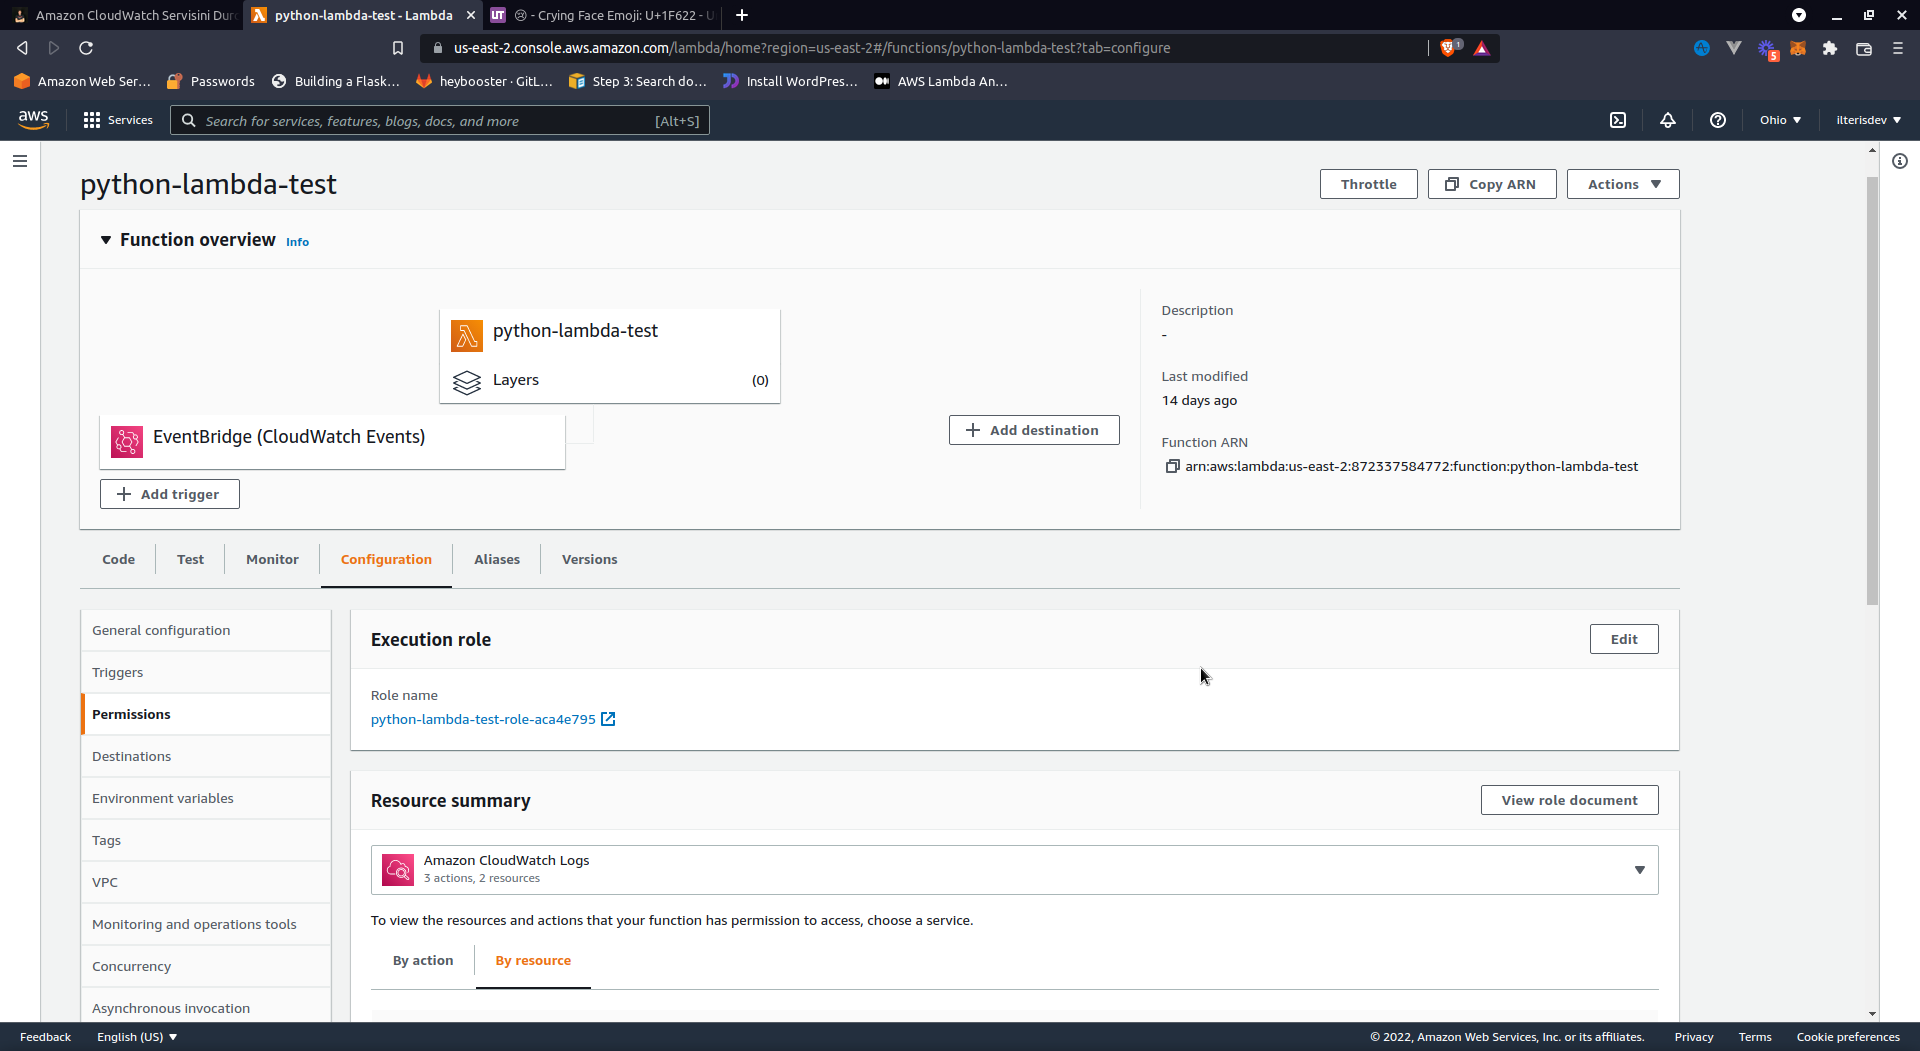The height and width of the screenshot is (1051, 1920).
Task: Click the Brave Shields icon in address bar
Action: 1448,48
